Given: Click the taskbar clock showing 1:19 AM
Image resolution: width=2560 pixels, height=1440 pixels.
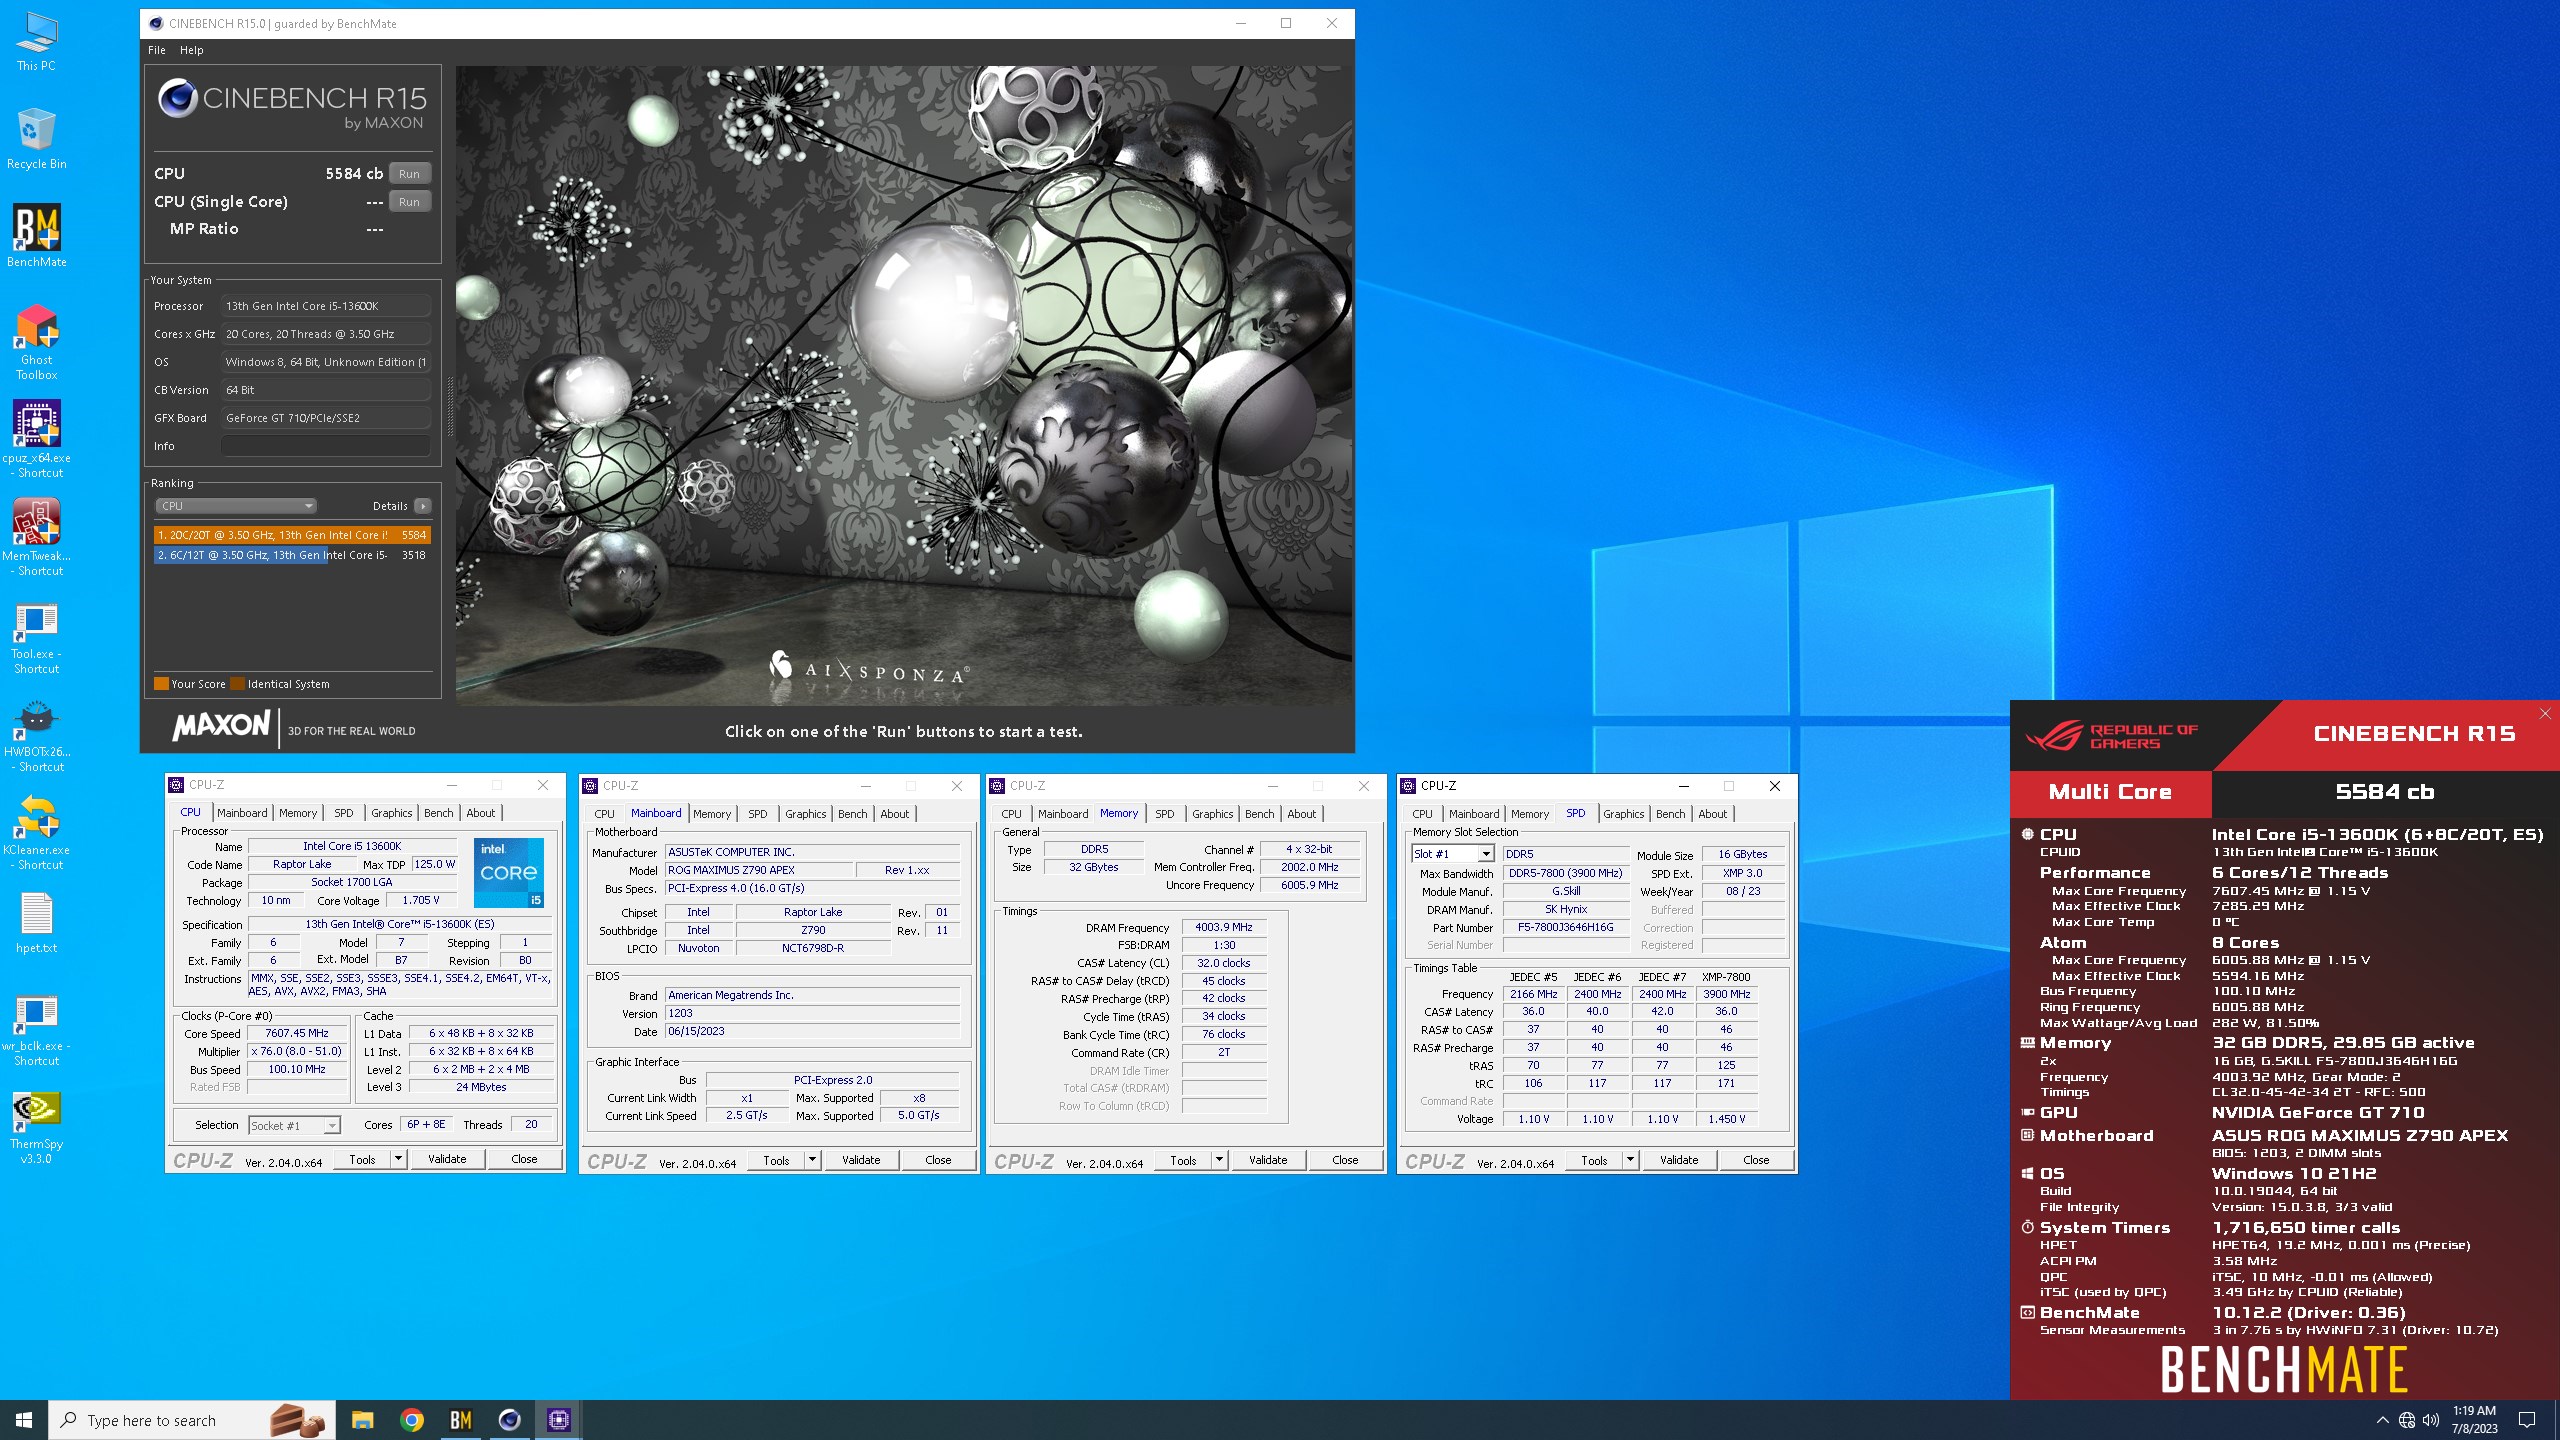Looking at the screenshot, I should click(2474, 1420).
